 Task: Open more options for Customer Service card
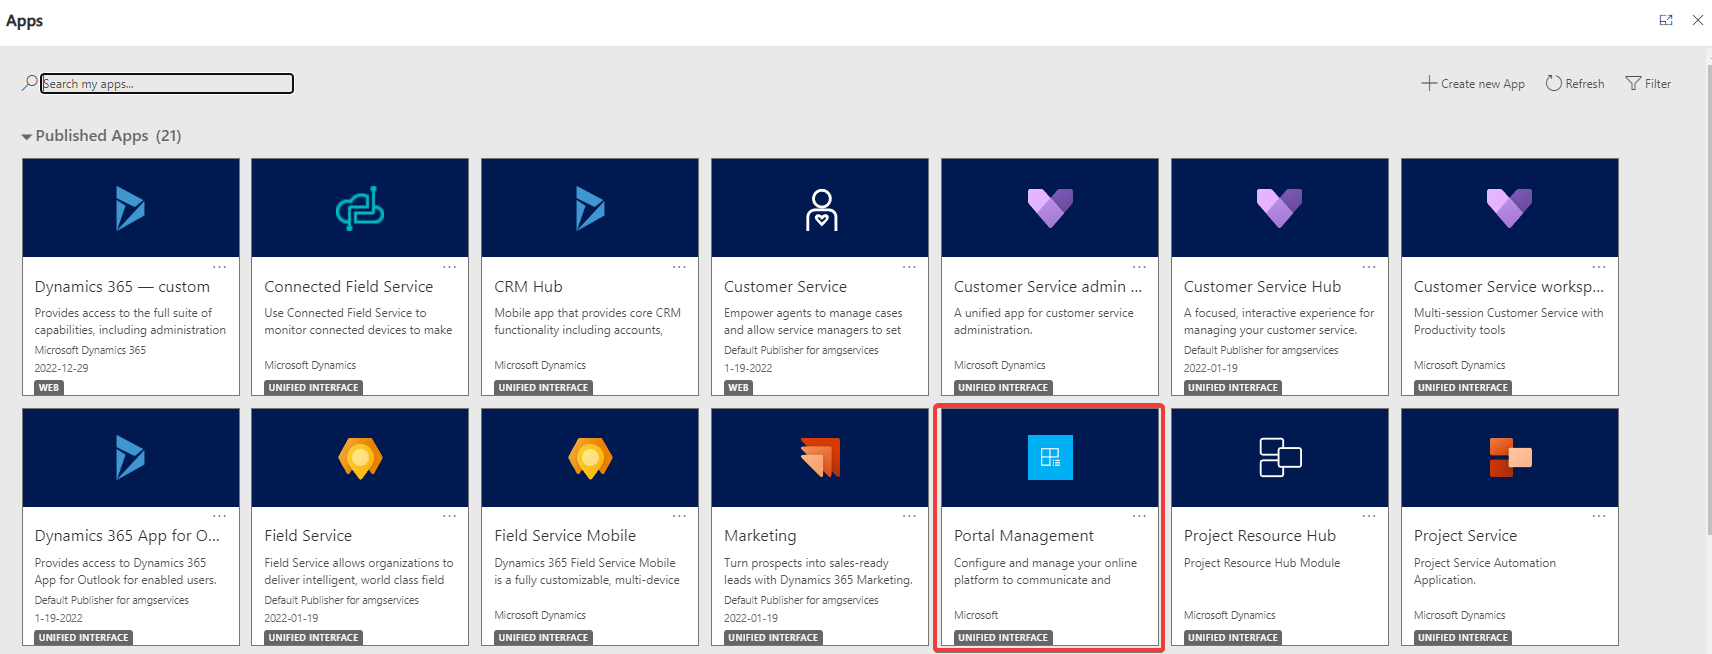point(910,267)
